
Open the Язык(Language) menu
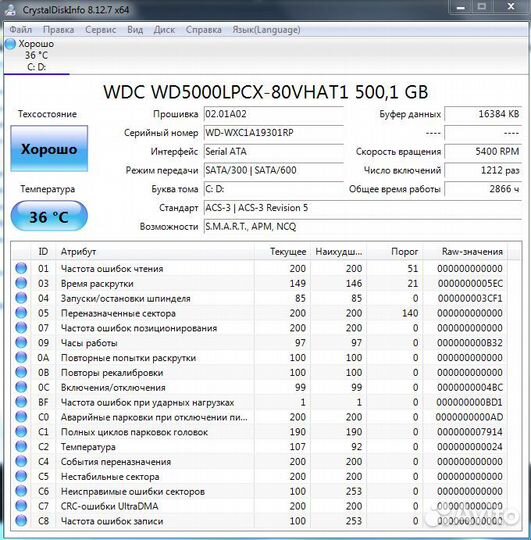[x=266, y=30]
